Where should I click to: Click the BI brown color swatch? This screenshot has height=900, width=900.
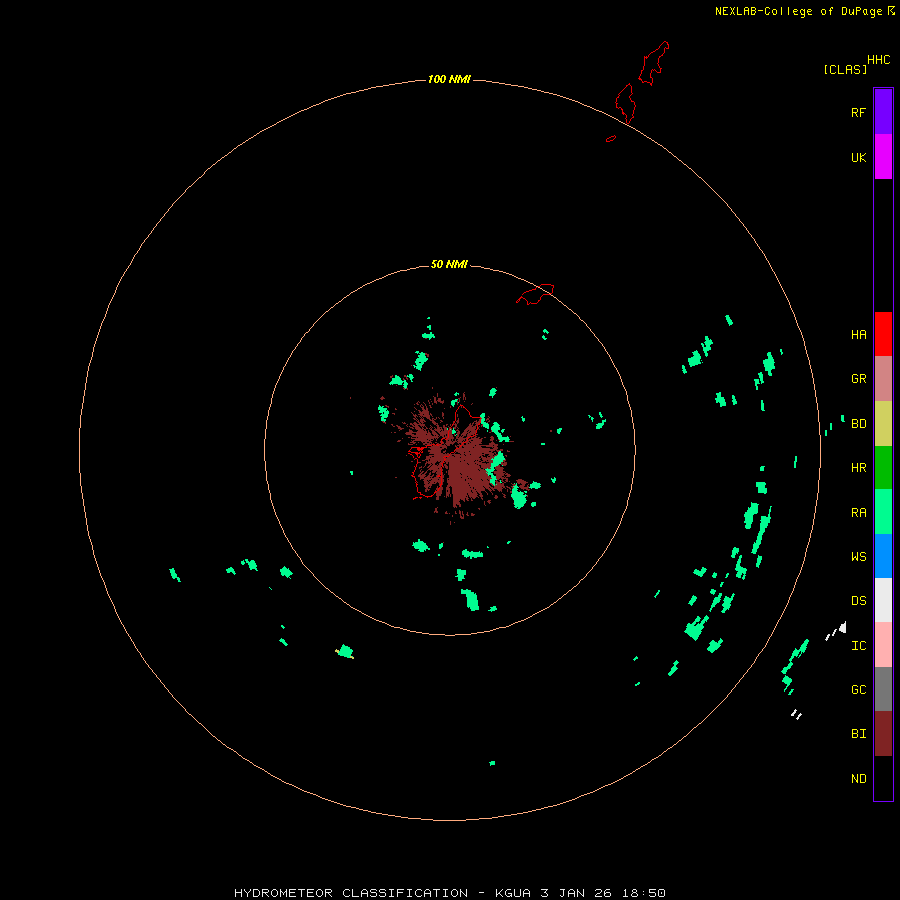coord(883,734)
